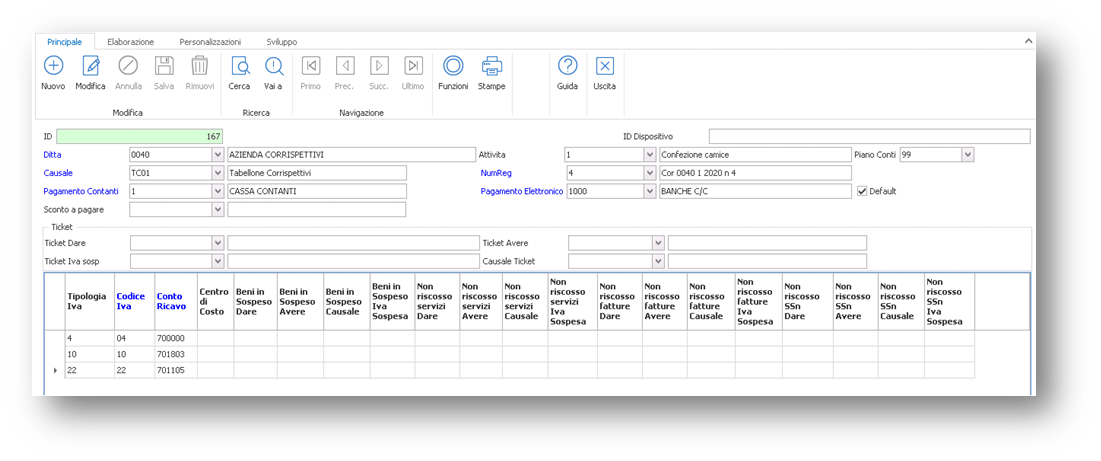Open the Funzioni menu icon
Viewport: 1101px width, 461px height.
tap(453, 67)
